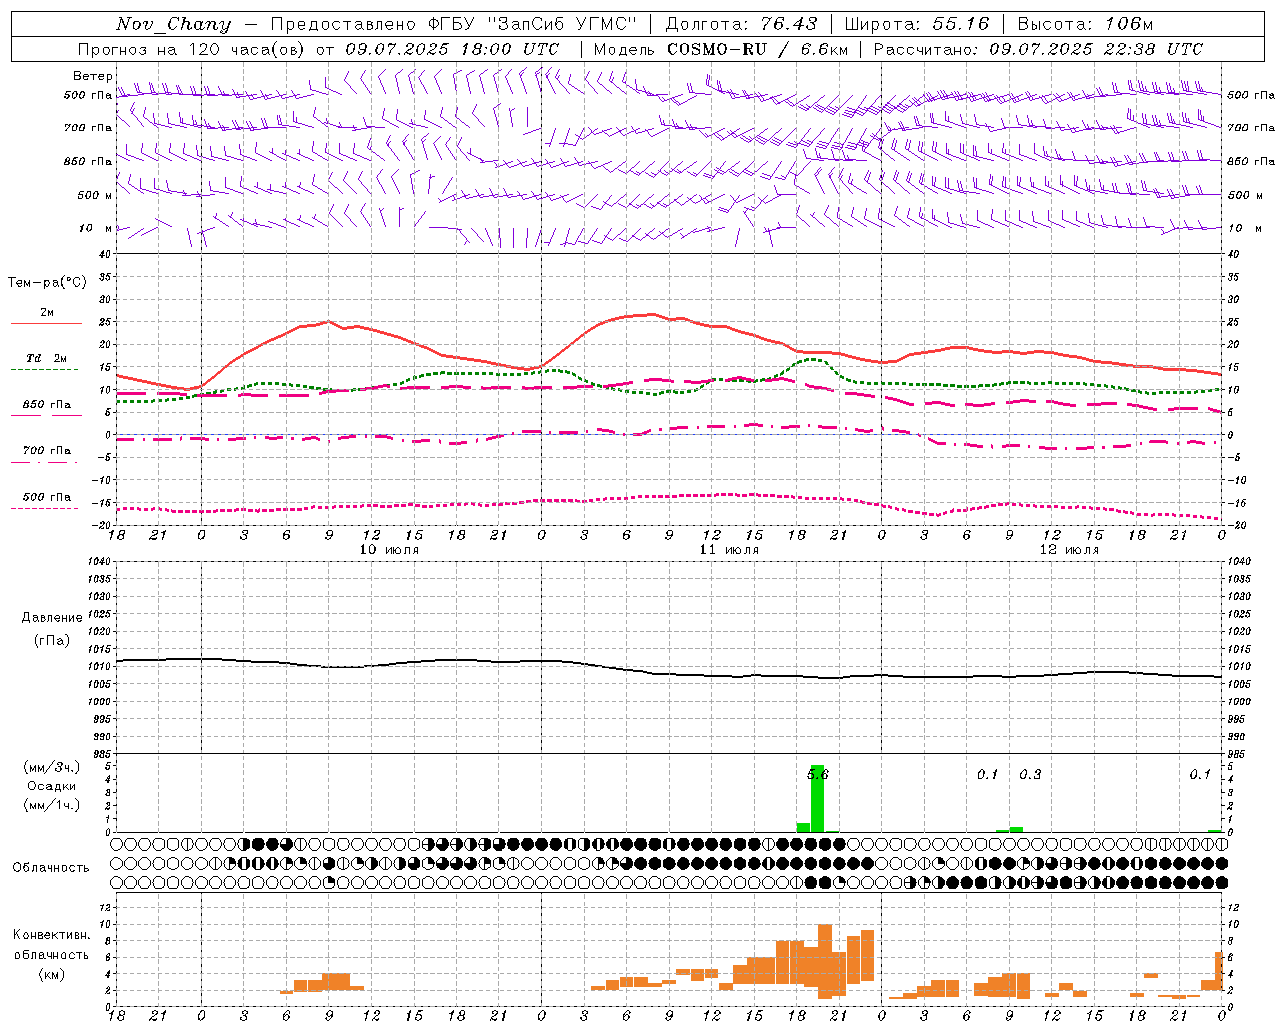Click the '(мм/3ч.)' precipitation unit label

52,767
